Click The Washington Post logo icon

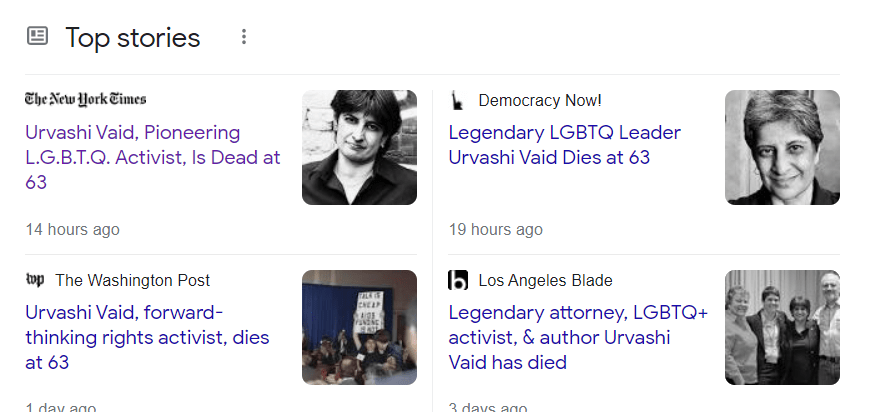click(x=35, y=280)
